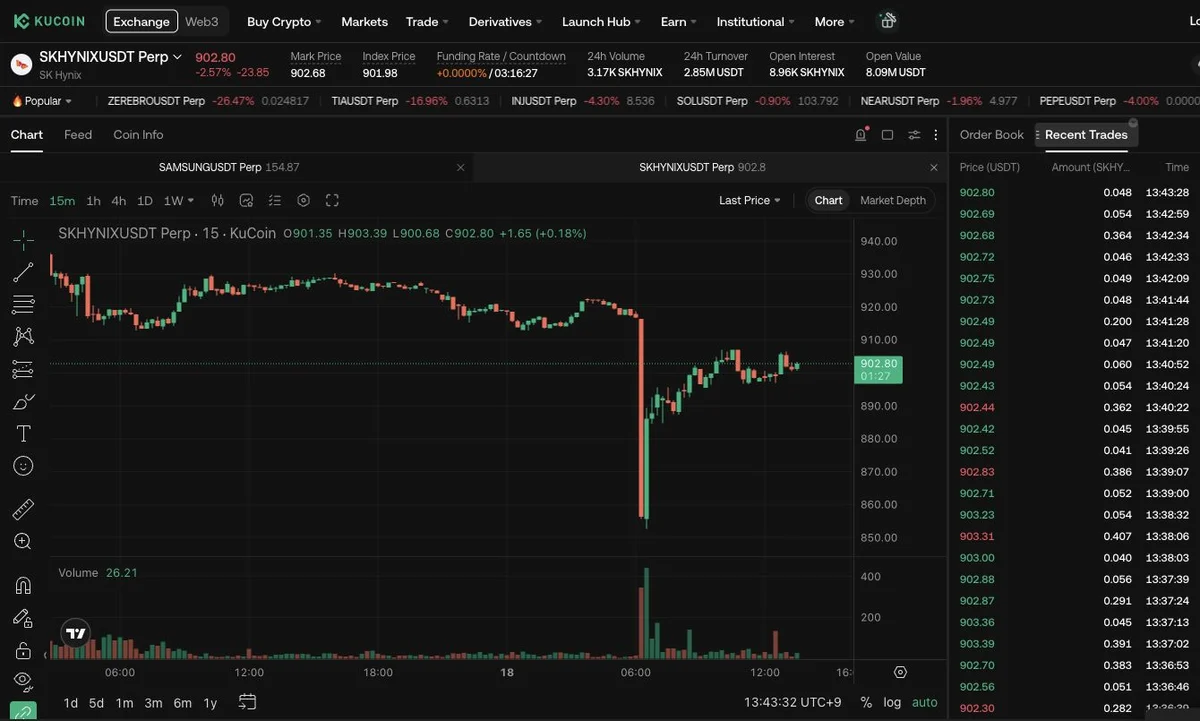1200x721 pixels.
Task: Expand the Institutional dropdown menu
Action: (756, 21)
